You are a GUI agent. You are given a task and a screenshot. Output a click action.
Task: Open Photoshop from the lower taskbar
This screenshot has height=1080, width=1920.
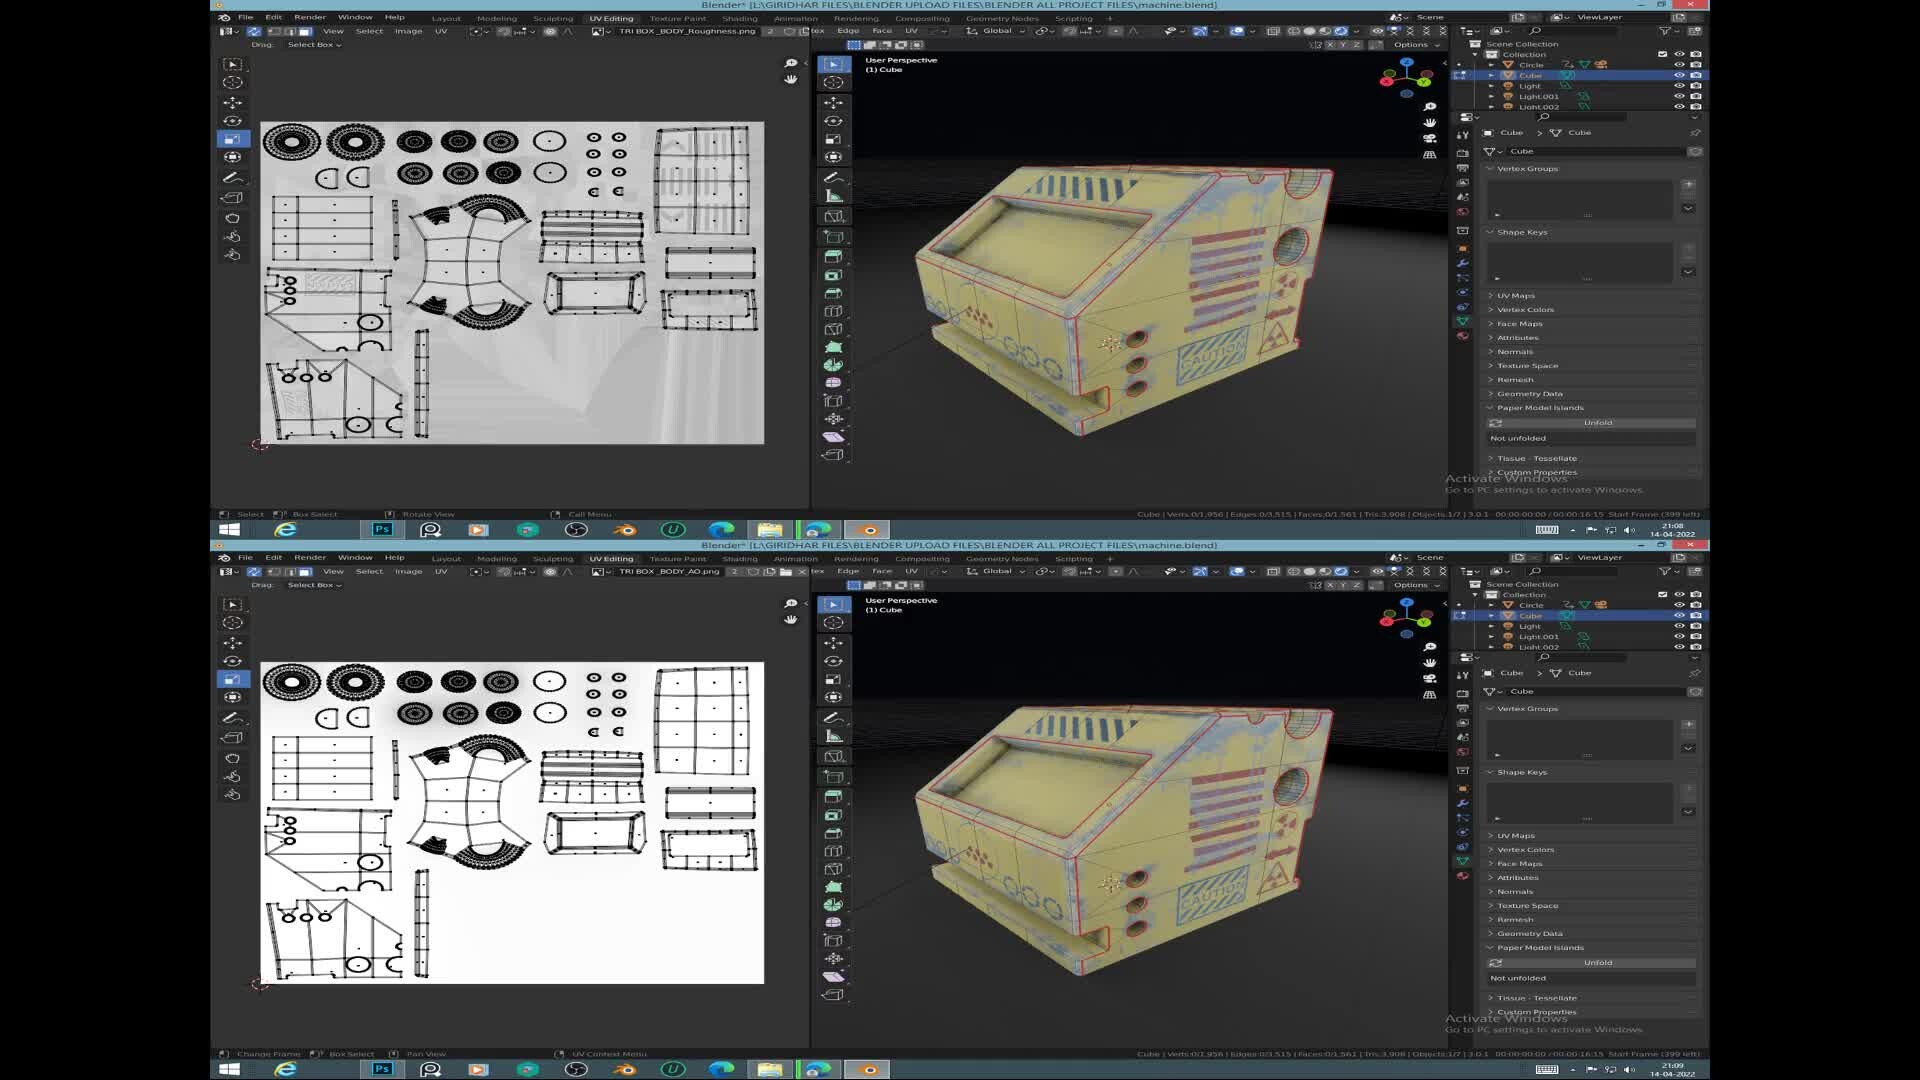(382, 1069)
